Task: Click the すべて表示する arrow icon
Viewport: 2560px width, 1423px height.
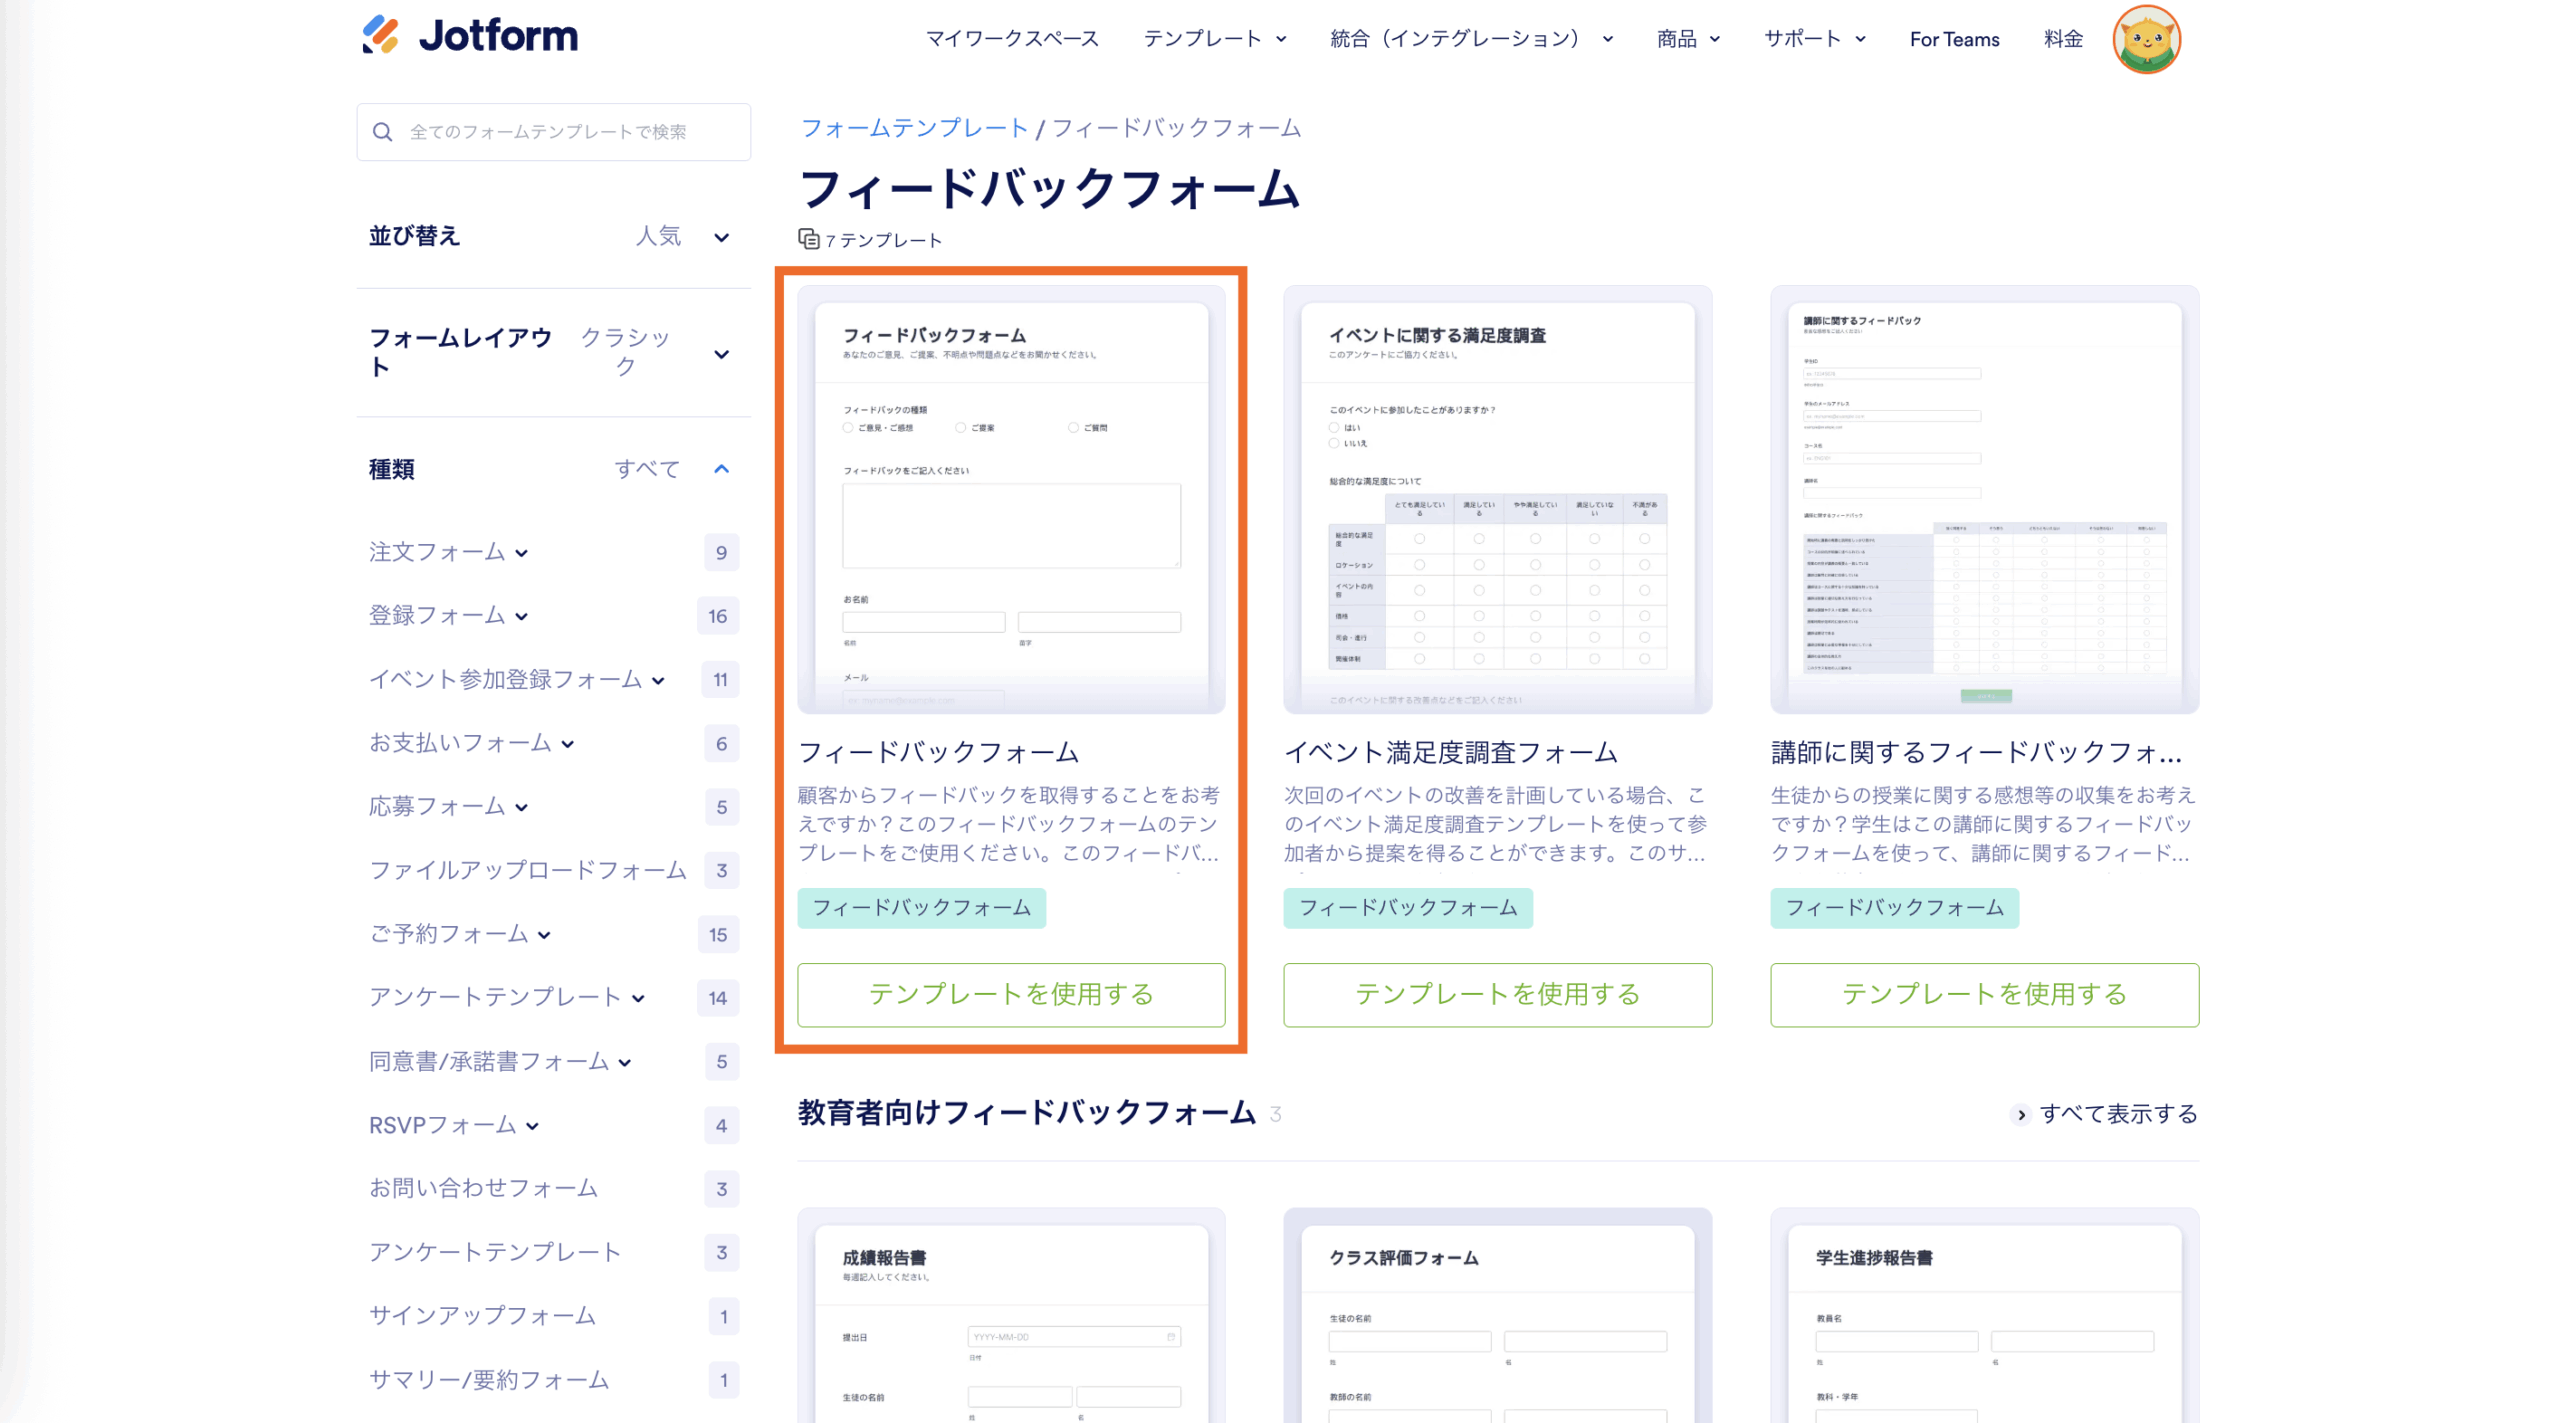Action: click(x=2020, y=1114)
